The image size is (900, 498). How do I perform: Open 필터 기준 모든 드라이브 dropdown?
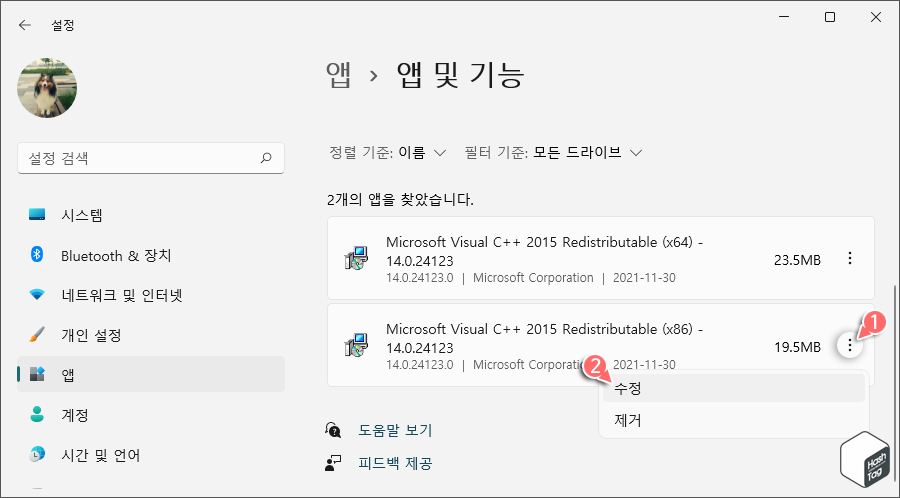(x=553, y=153)
